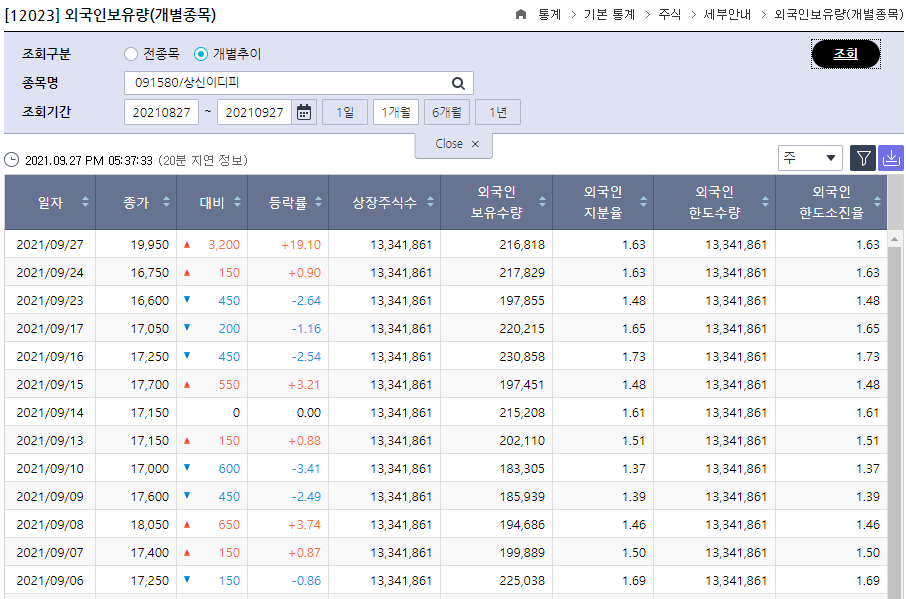This screenshot has height=599, width=906.
Task: Sort by 대비 column arrows
Action: coord(237,202)
